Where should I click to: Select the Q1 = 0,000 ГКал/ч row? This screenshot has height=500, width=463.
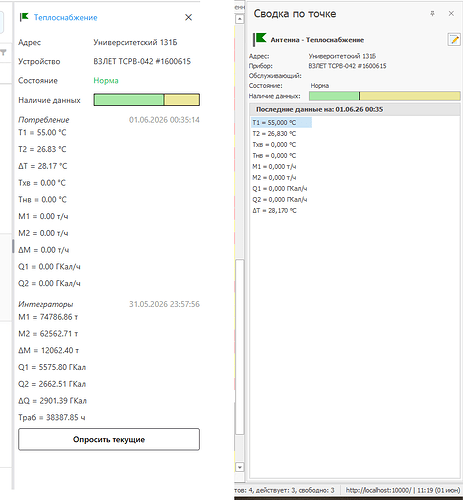click(280, 189)
